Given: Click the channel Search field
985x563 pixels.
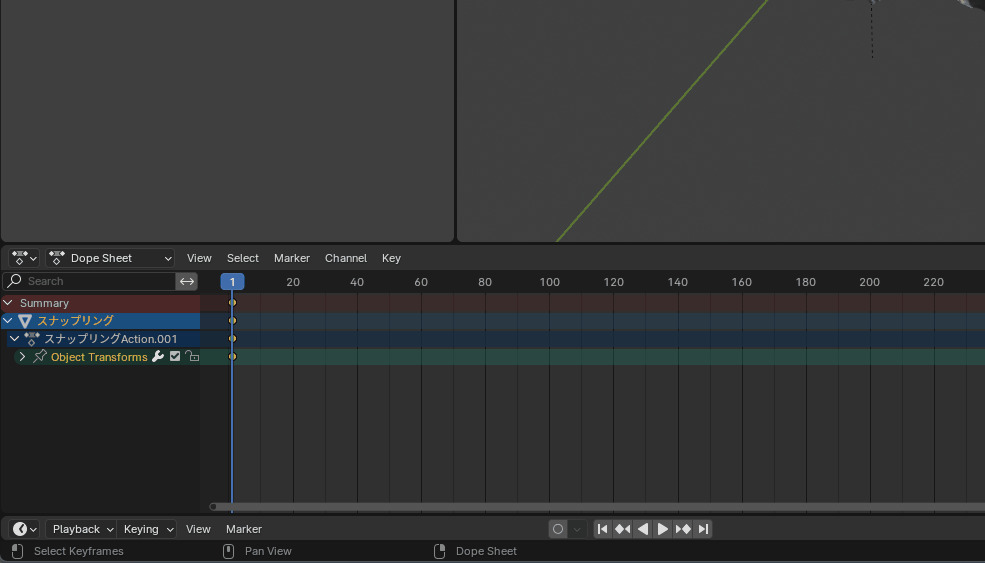Looking at the screenshot, I should pyautogui.click(x=89, y=281).
